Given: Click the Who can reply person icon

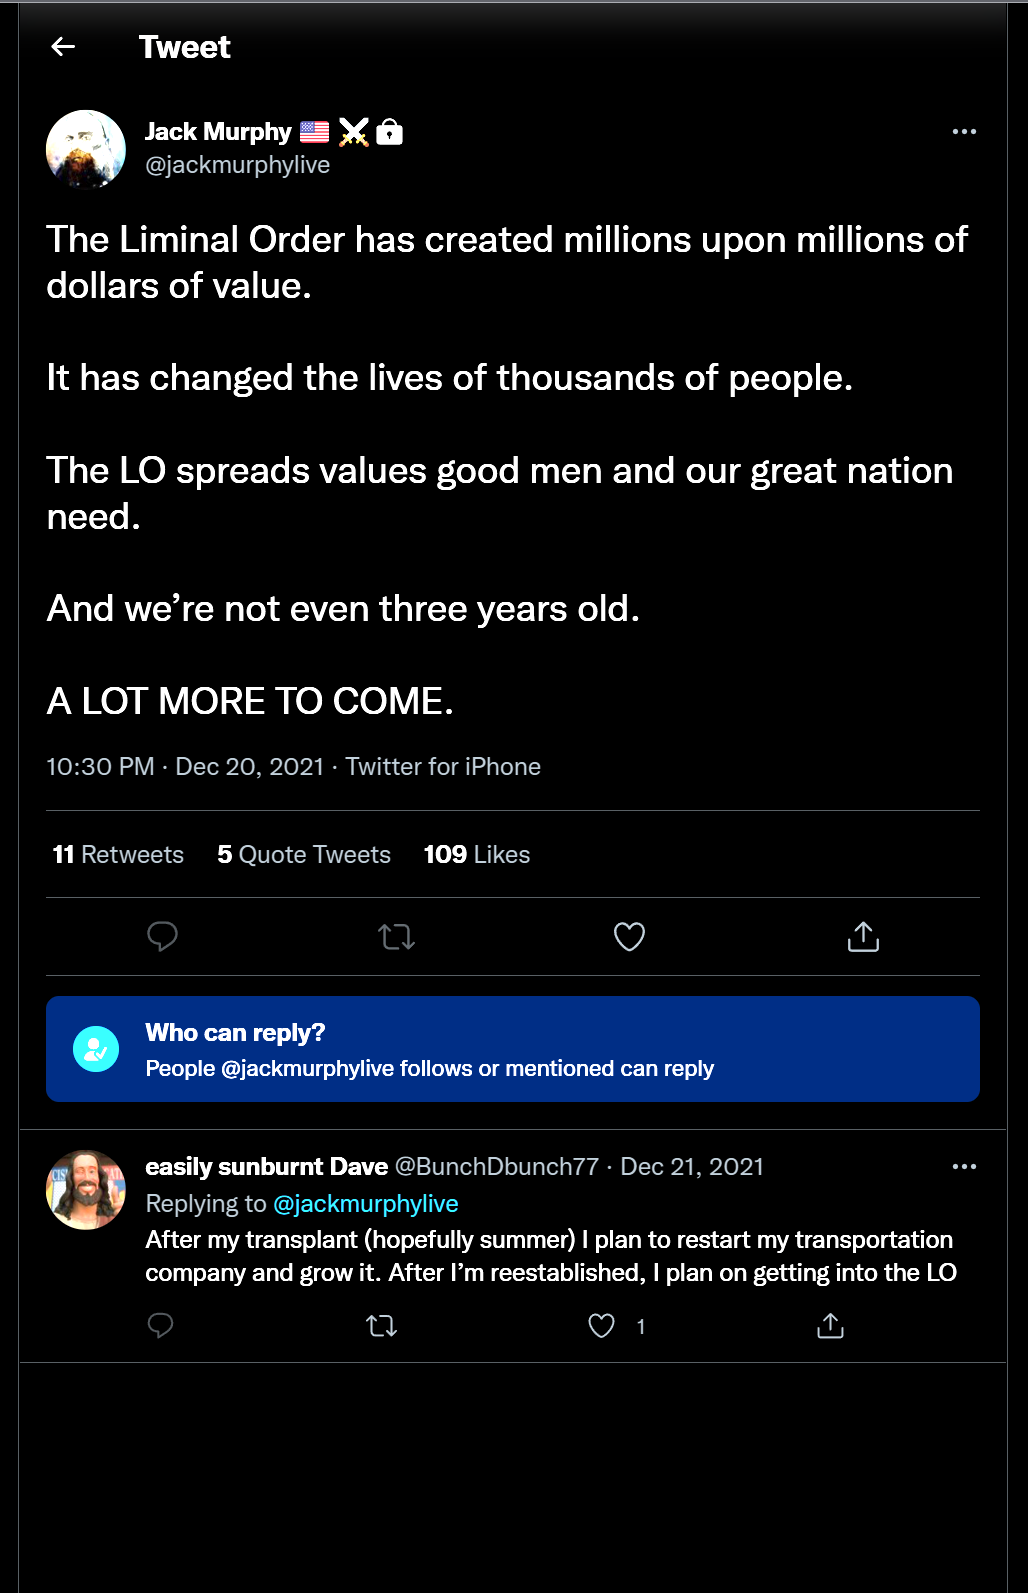Looking at the screenshot, I should click(96, 1049).
